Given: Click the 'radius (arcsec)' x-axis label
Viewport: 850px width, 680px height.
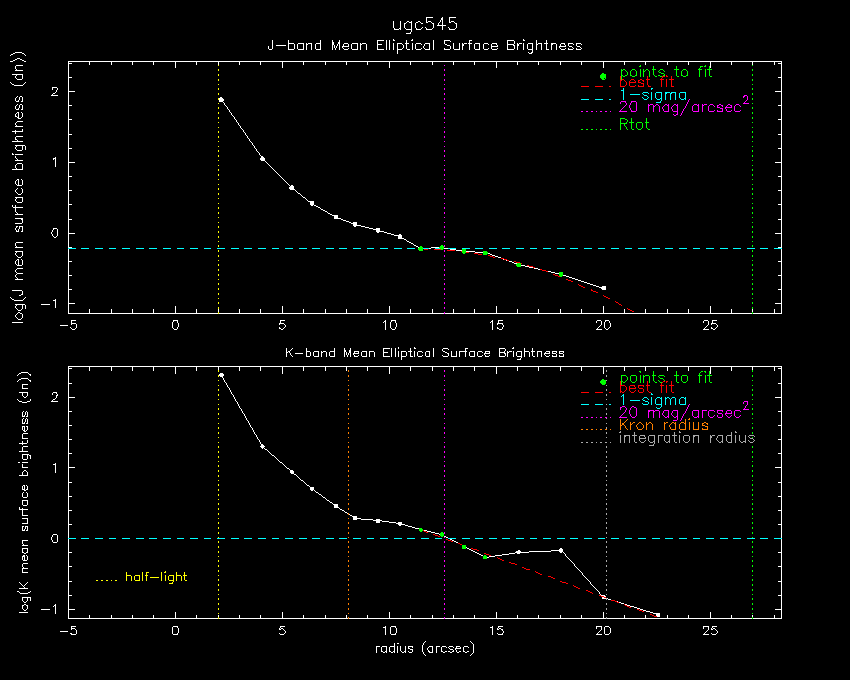Looking at the screenshot, I should pyautogui.click(x=424, y=649).
